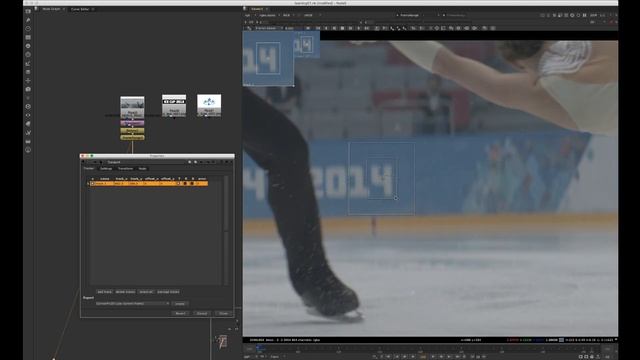
Task: Open the rgba.alpha channel dropdown in viewer
Action: tap(269, 15)
